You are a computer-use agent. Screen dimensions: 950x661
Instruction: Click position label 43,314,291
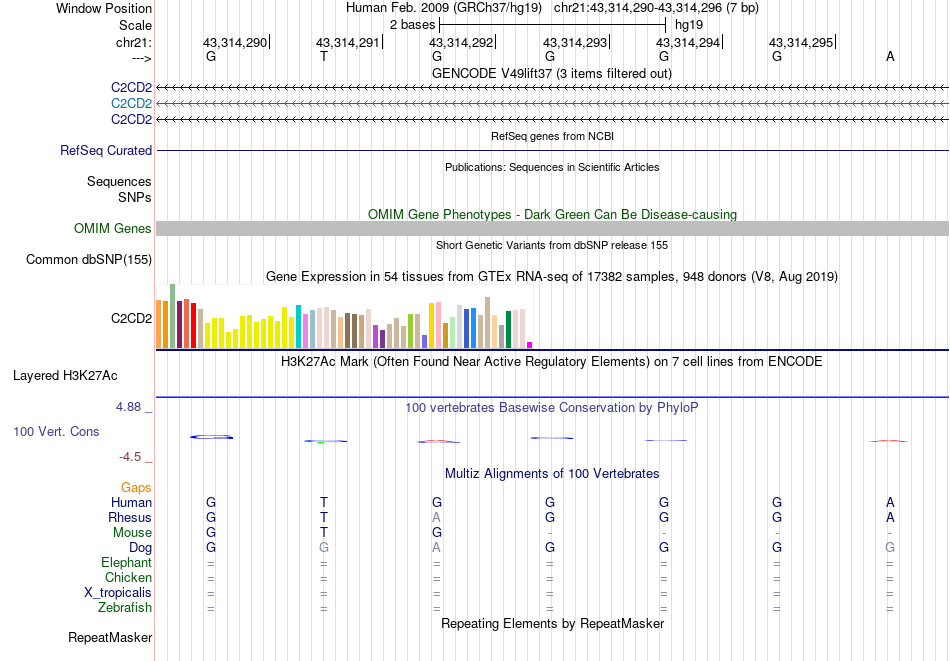pyautogui.click(x=348, y=42)
